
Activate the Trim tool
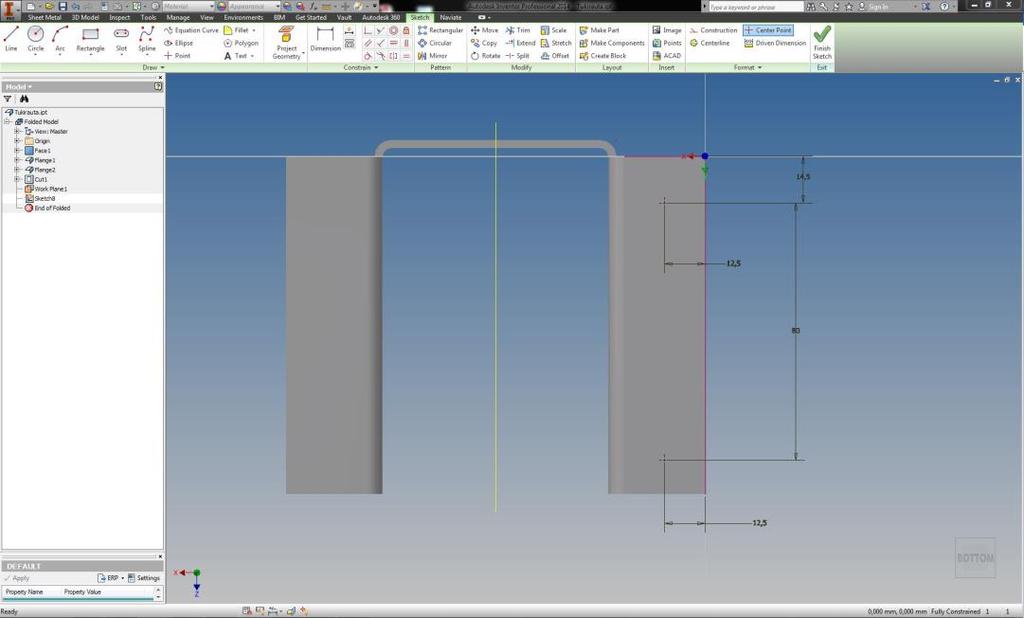[x=517, y=30]
